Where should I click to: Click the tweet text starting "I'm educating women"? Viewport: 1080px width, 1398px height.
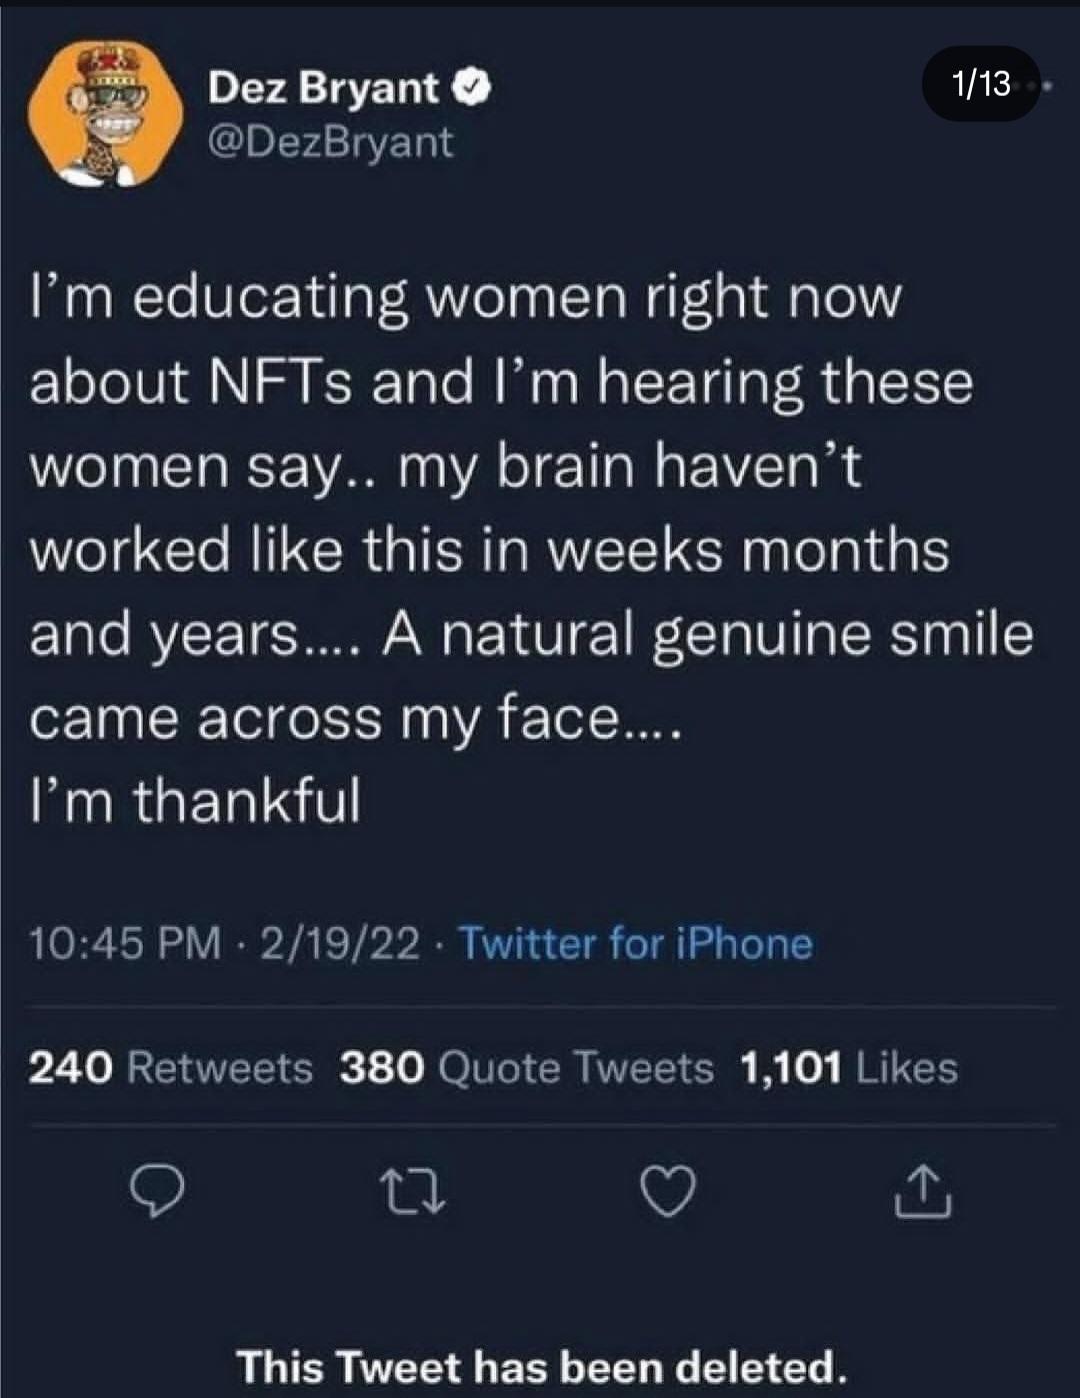465,298
